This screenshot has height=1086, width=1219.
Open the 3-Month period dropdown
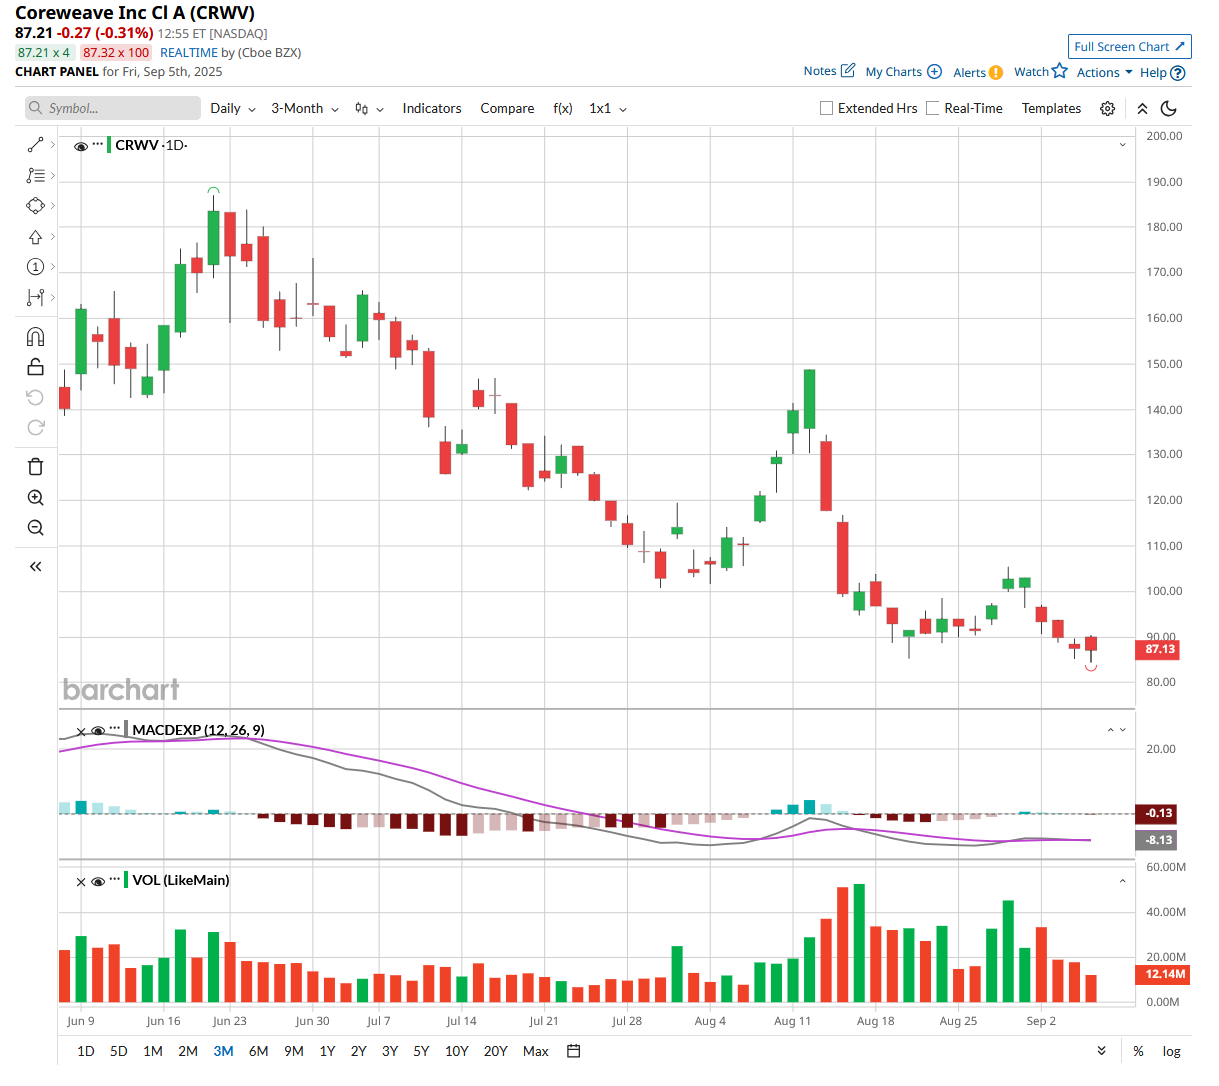coord(305,108)
